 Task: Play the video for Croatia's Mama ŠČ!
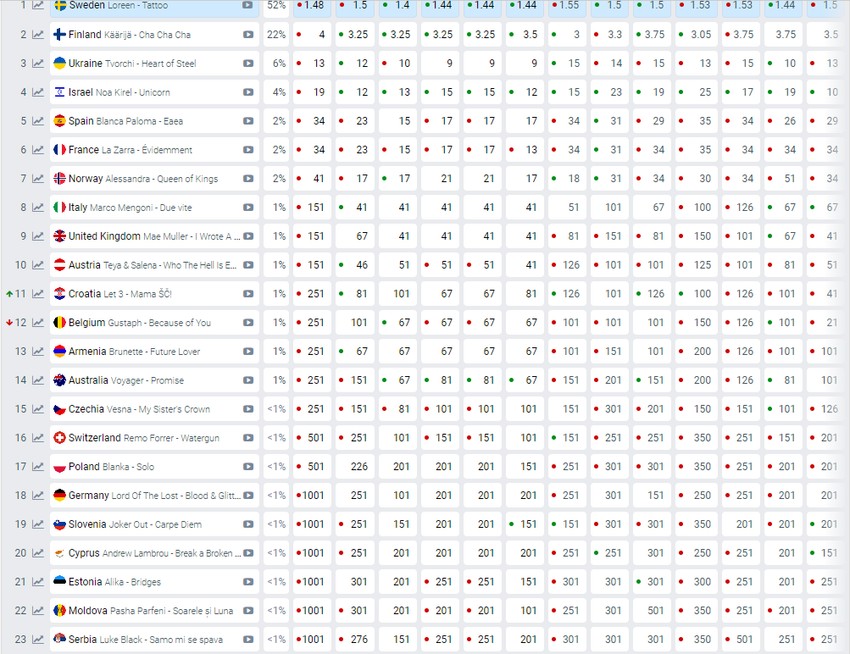tap(248, 294)
